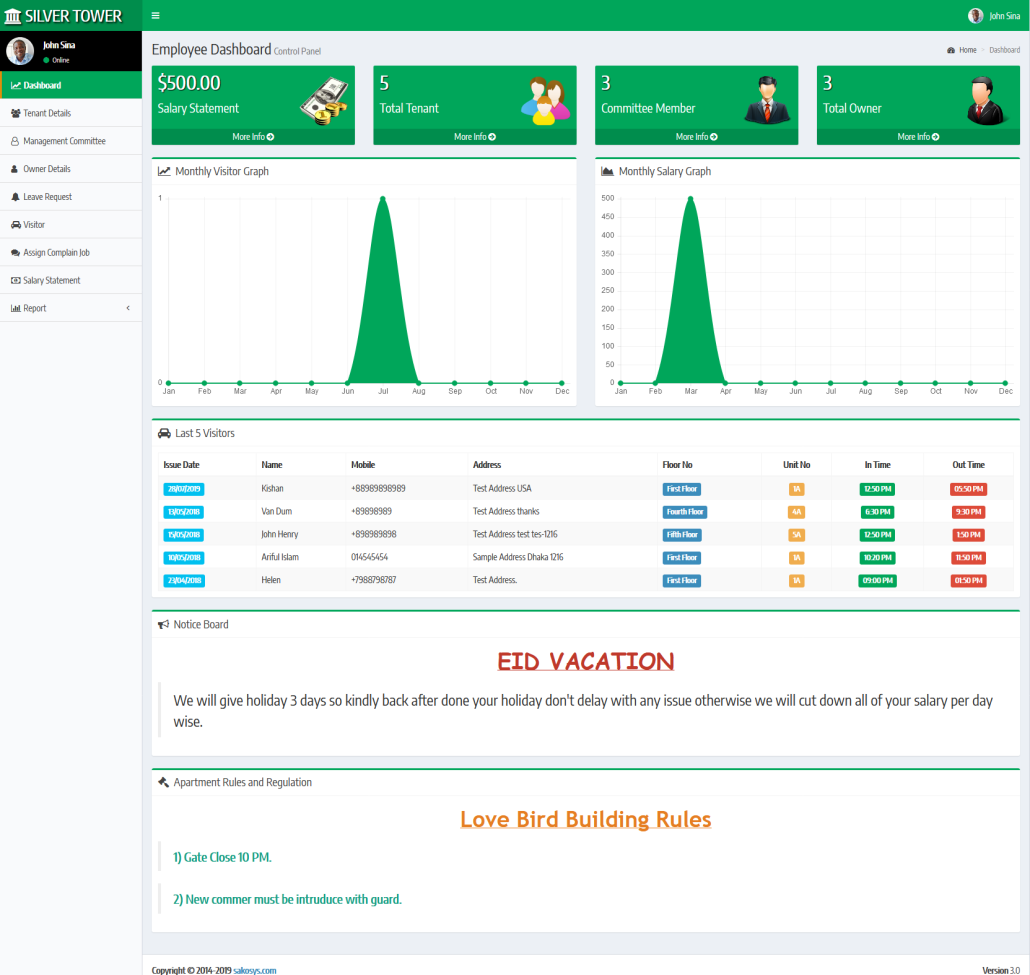This screenshot has width=1030, height=975.
Task: Click the bell icon beside Leave Request
Action: click(x=15, y=197)
